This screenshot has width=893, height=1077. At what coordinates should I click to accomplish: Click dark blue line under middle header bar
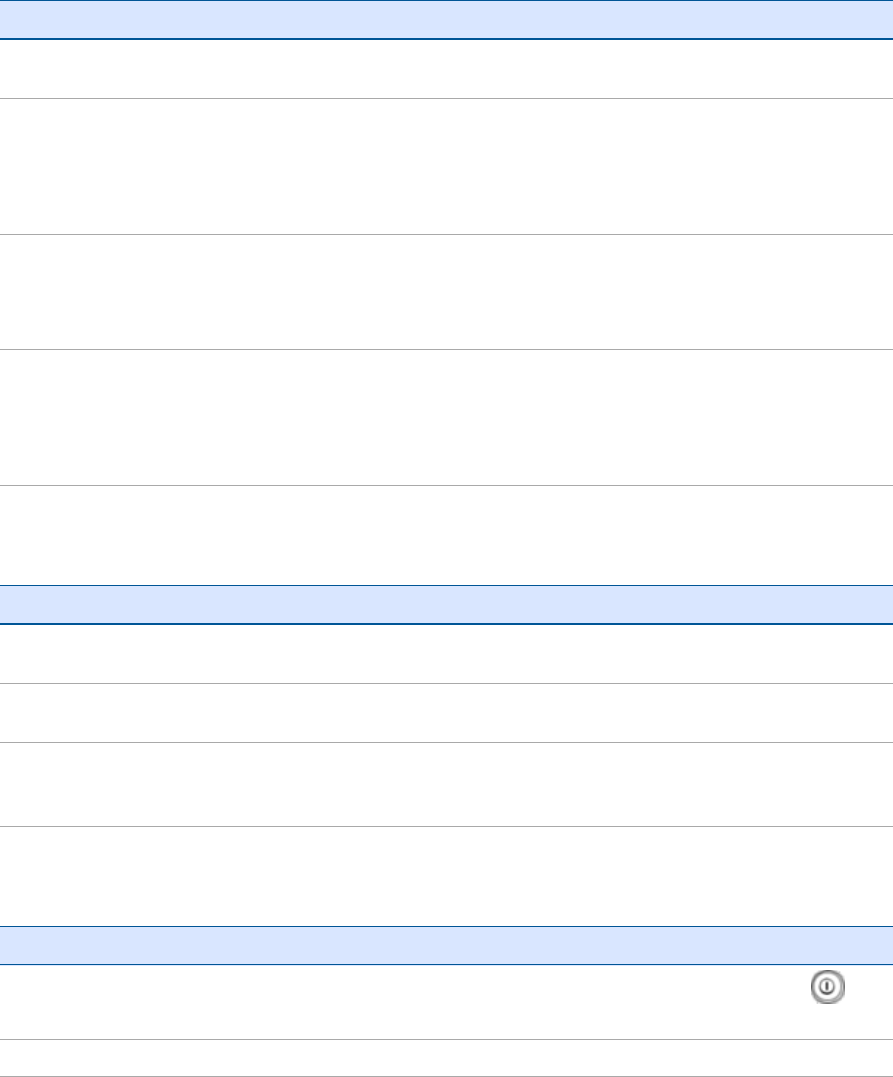(446, 624)
